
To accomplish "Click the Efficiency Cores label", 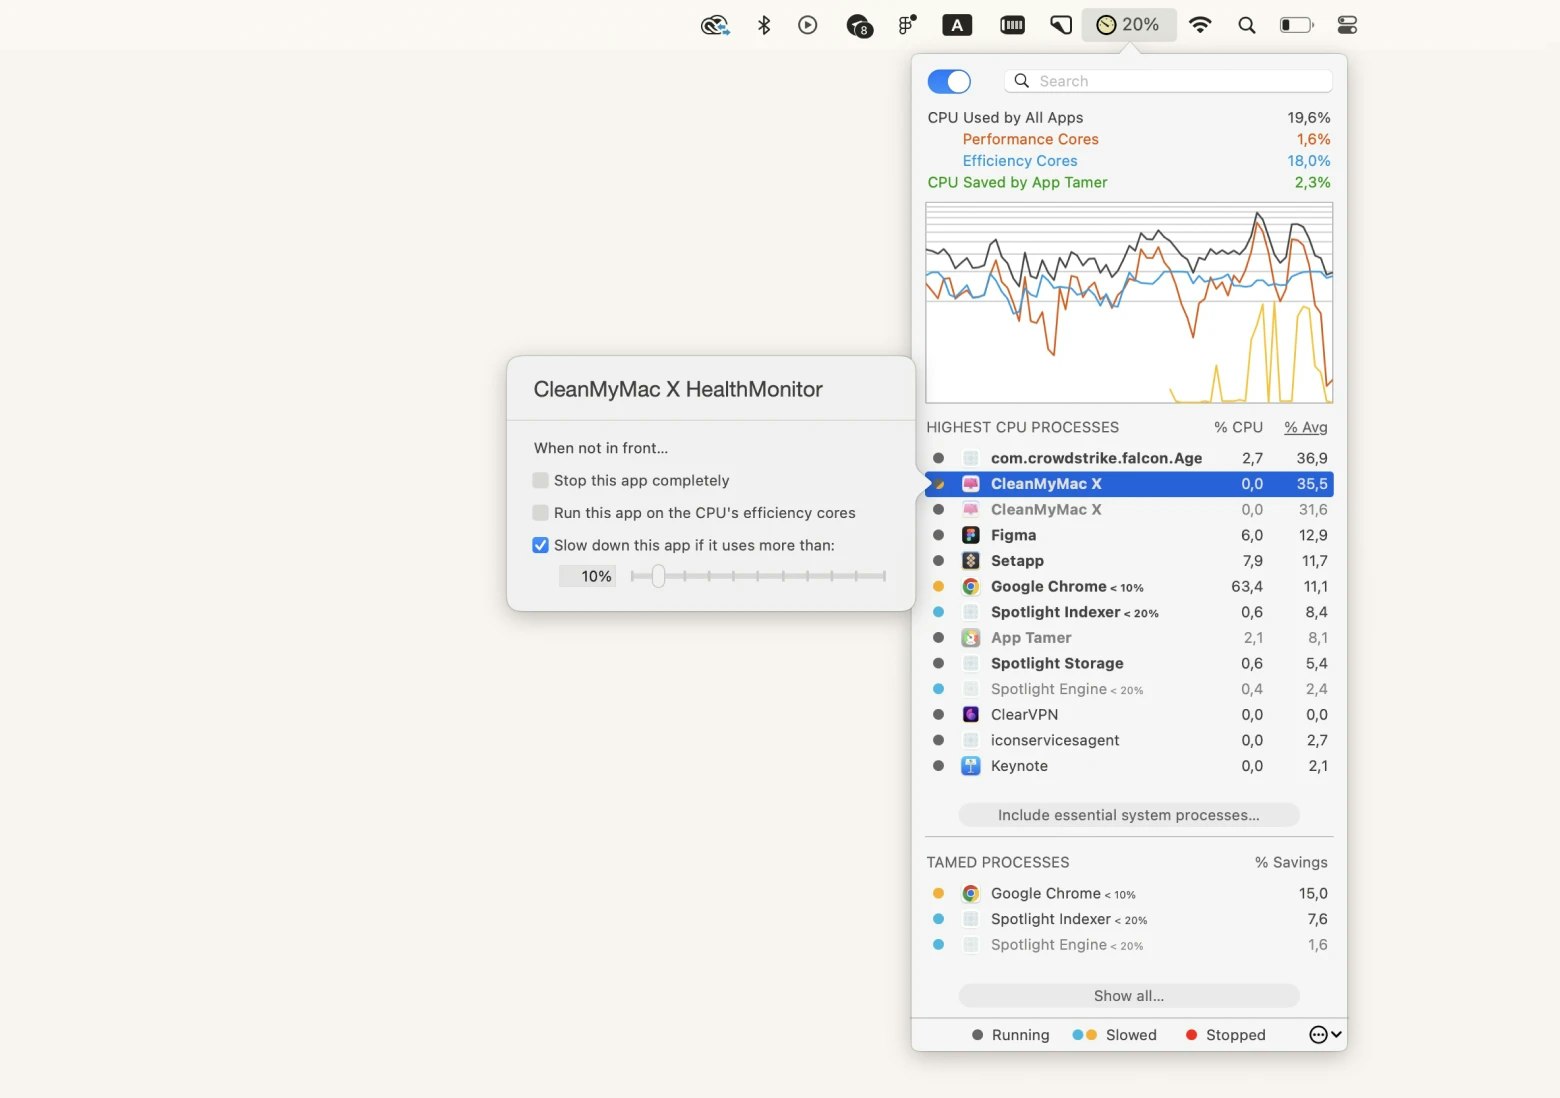I will [x=1020, y=161].
